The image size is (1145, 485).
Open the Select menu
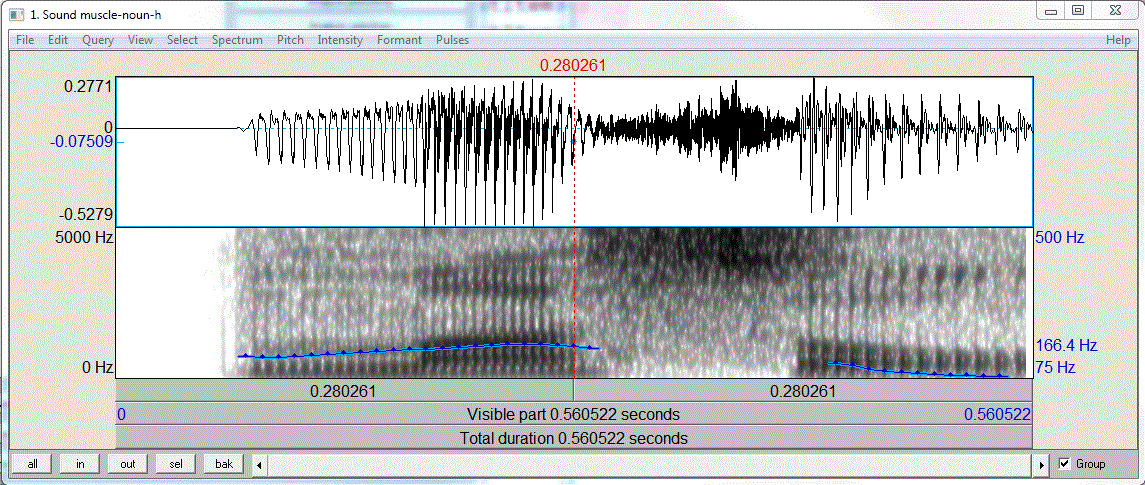[x=182, y=40]
